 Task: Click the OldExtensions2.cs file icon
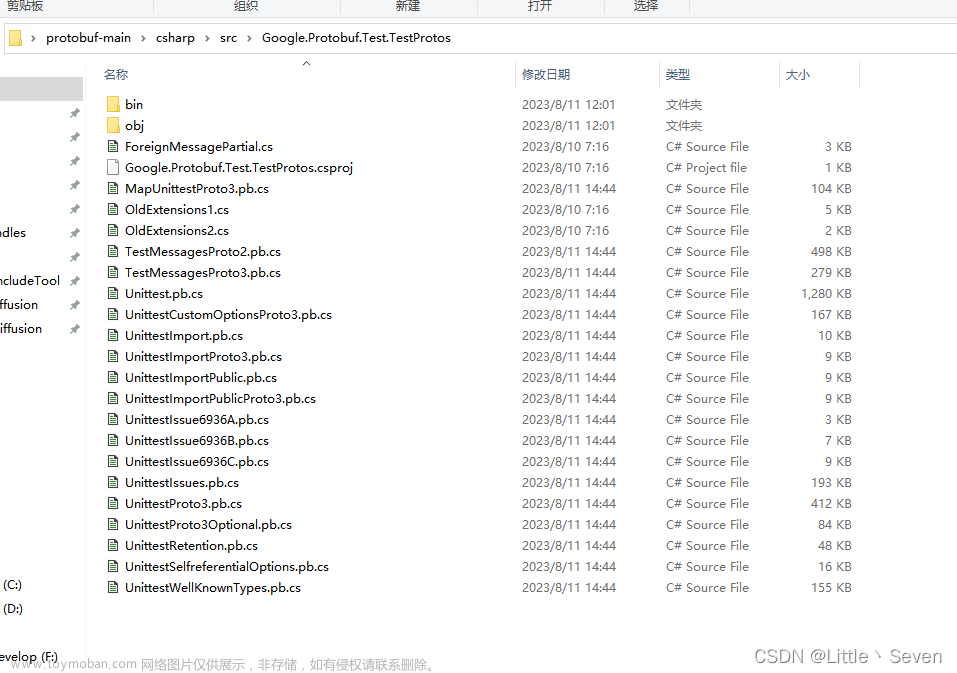[113, 231]
